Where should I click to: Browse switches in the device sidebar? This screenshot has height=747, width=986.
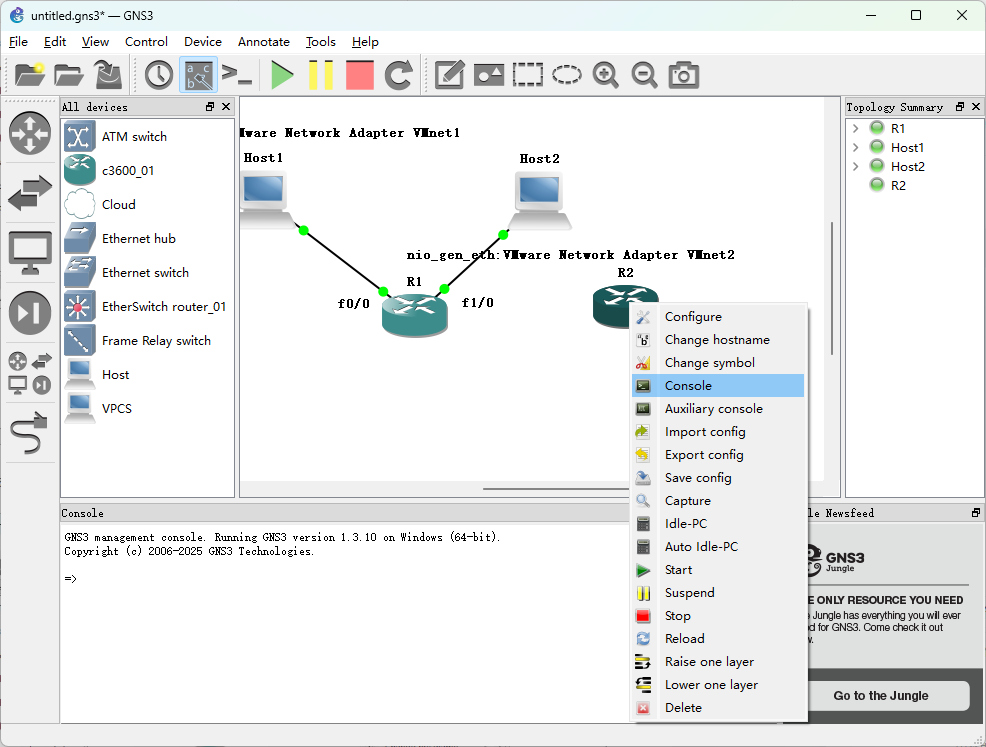[30, 192]
